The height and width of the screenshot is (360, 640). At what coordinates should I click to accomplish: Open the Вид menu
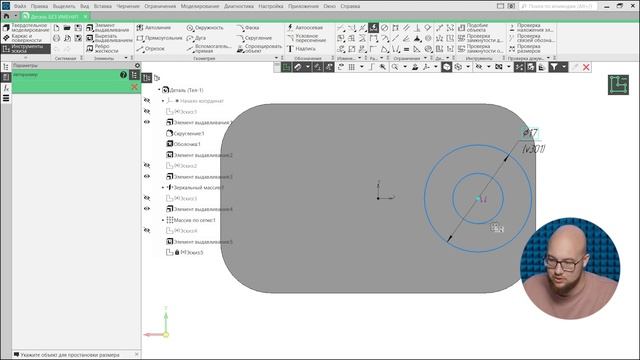[x=84, y=6]
